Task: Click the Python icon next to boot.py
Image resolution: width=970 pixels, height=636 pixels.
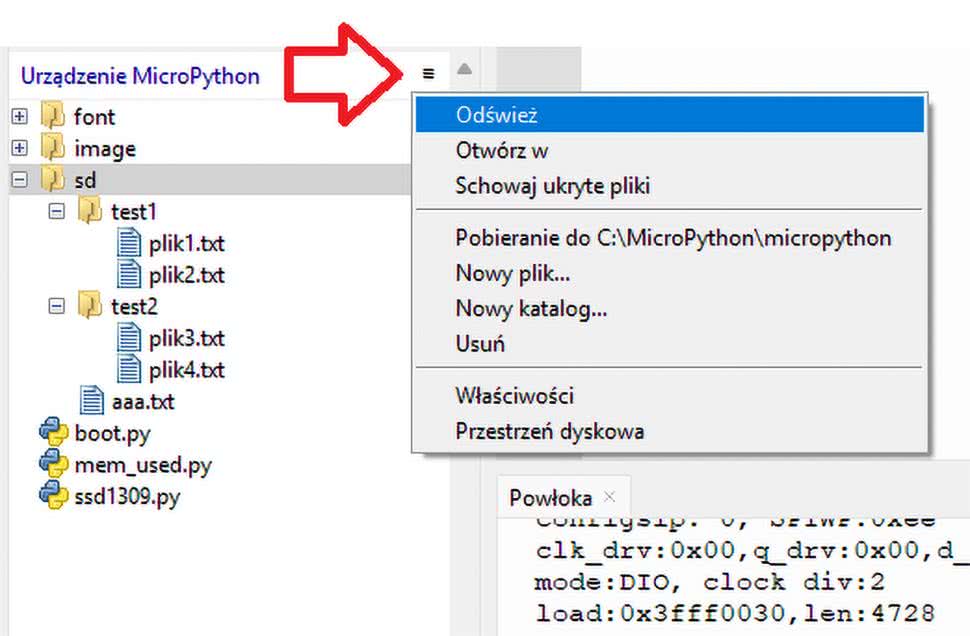Action: point(53,434)
